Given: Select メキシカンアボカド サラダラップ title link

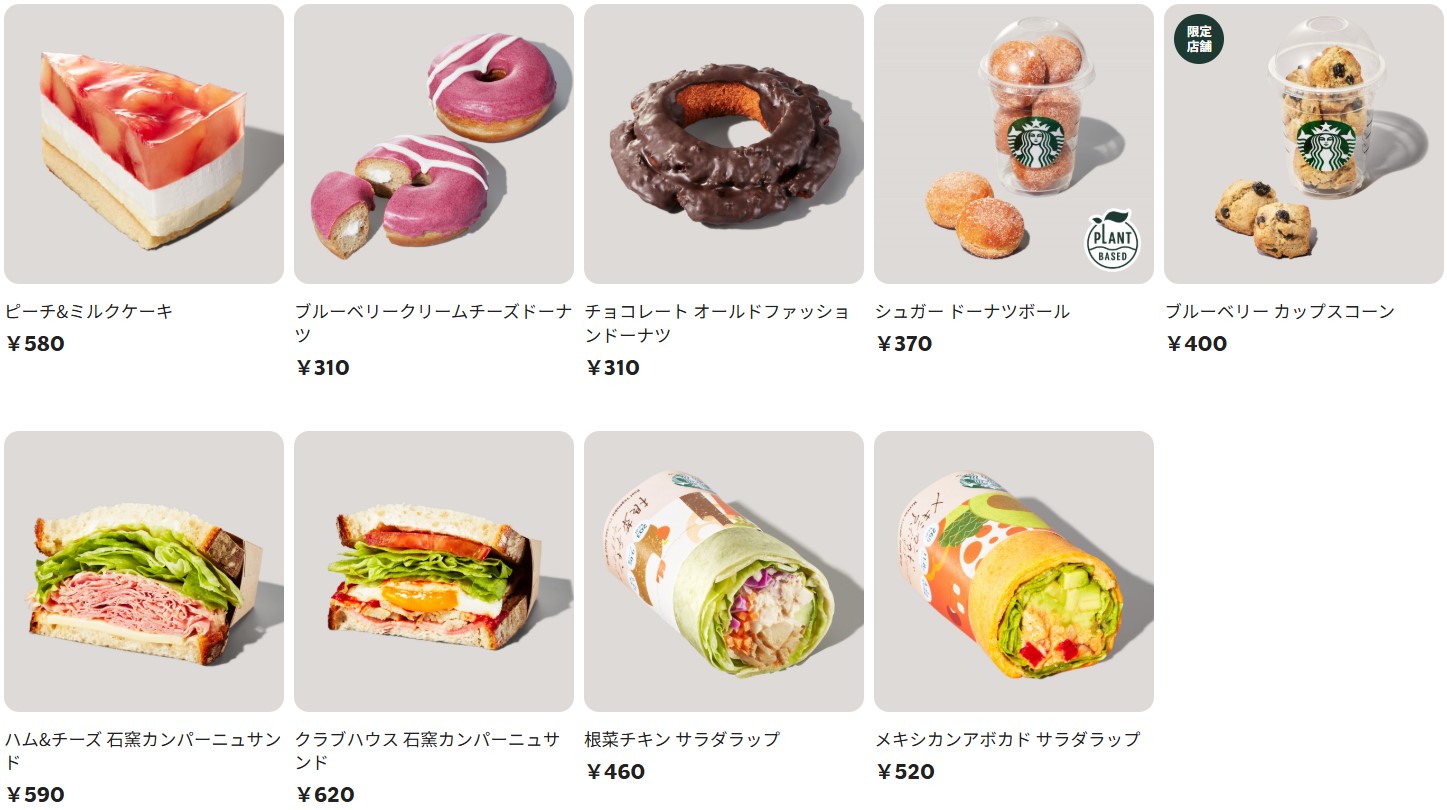Looking at the screenshot, I should (1008, 740).
